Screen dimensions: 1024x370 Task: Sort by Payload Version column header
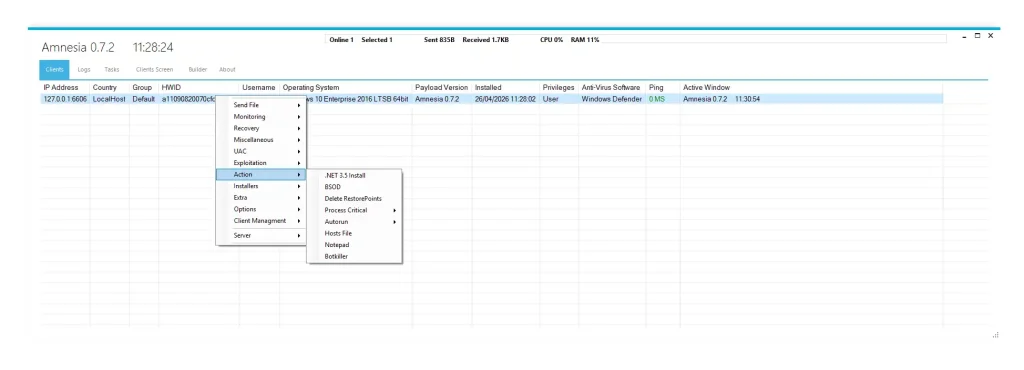click(x=442, y=87)
